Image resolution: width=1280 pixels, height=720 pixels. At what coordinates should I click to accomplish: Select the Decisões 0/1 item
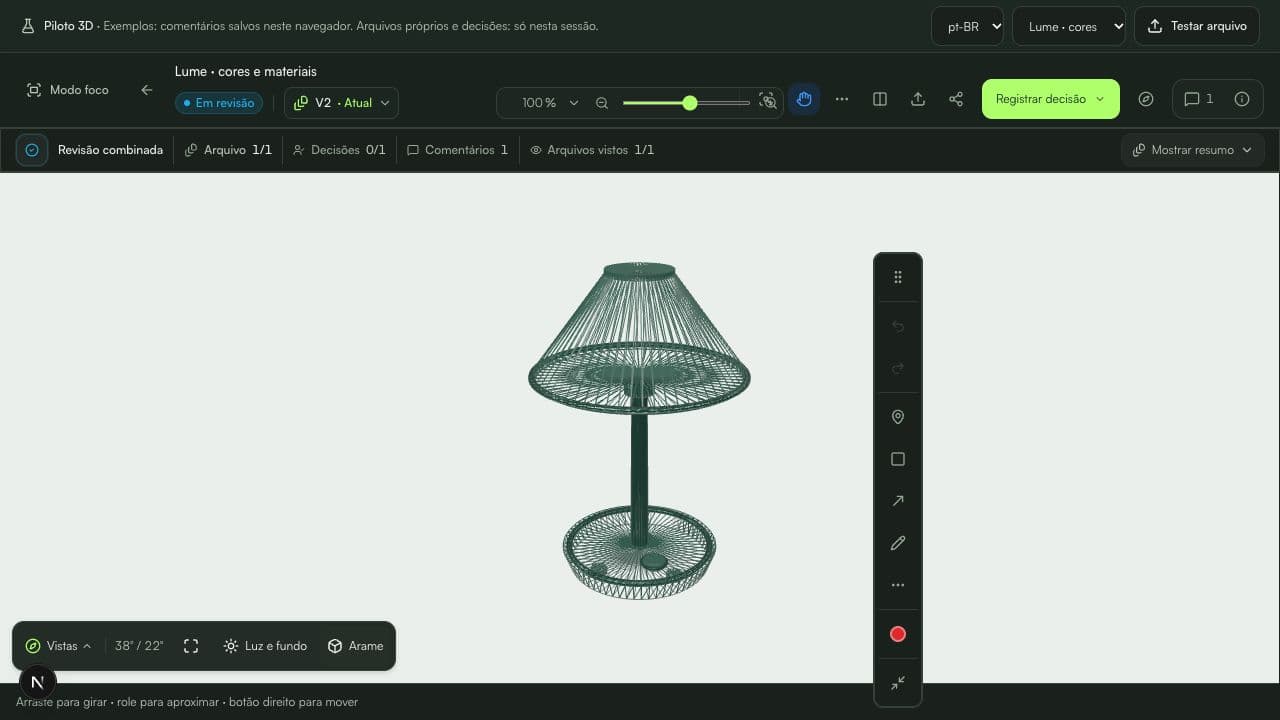[339, 150]
